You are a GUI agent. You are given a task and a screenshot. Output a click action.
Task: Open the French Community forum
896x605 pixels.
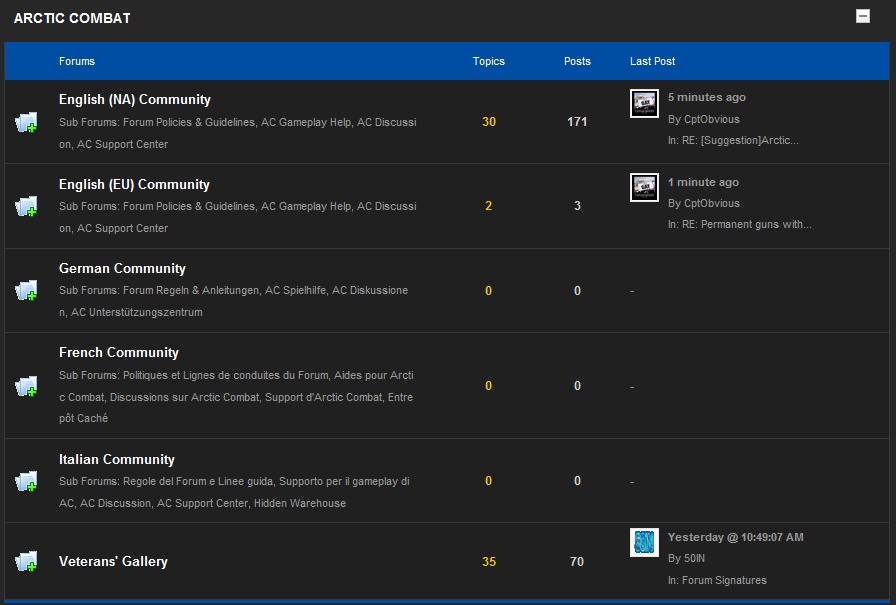click(119, 352)
